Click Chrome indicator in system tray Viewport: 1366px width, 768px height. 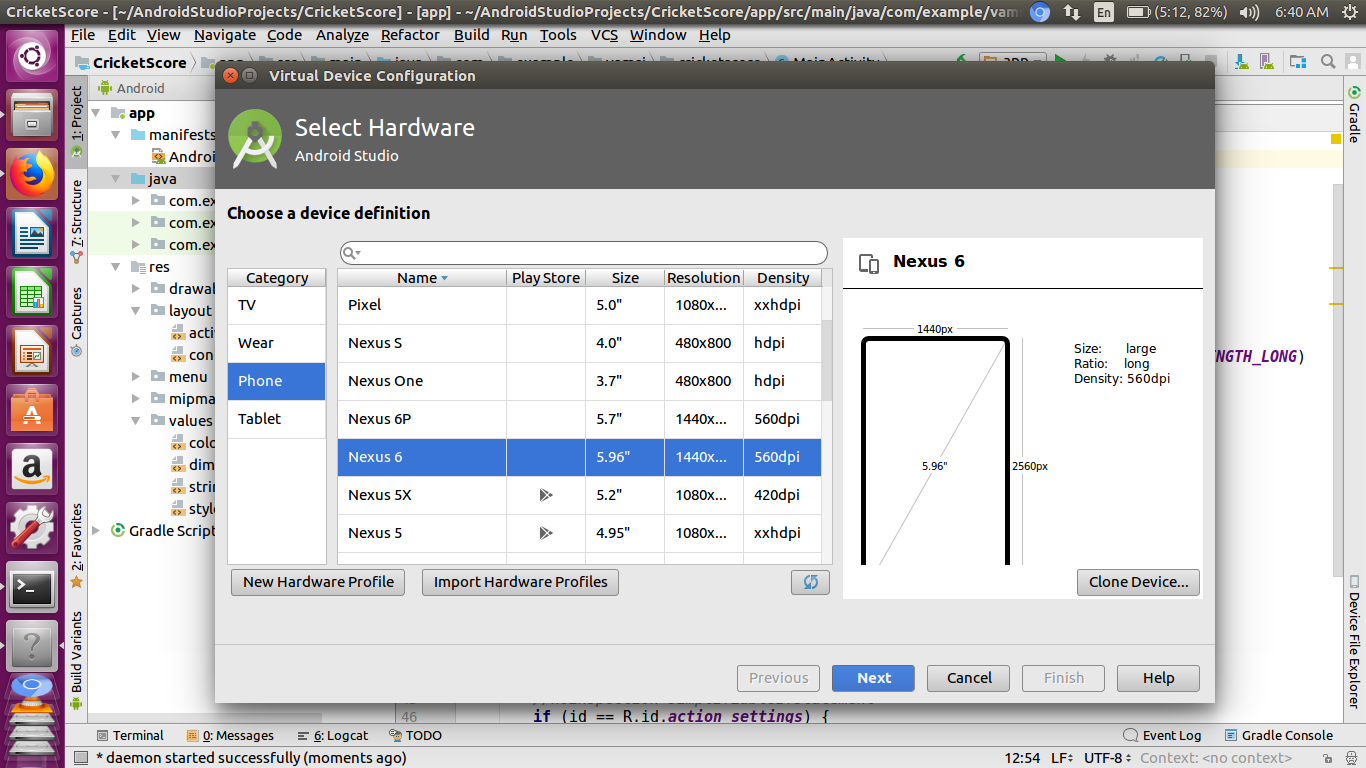(x=1039, y=12)
